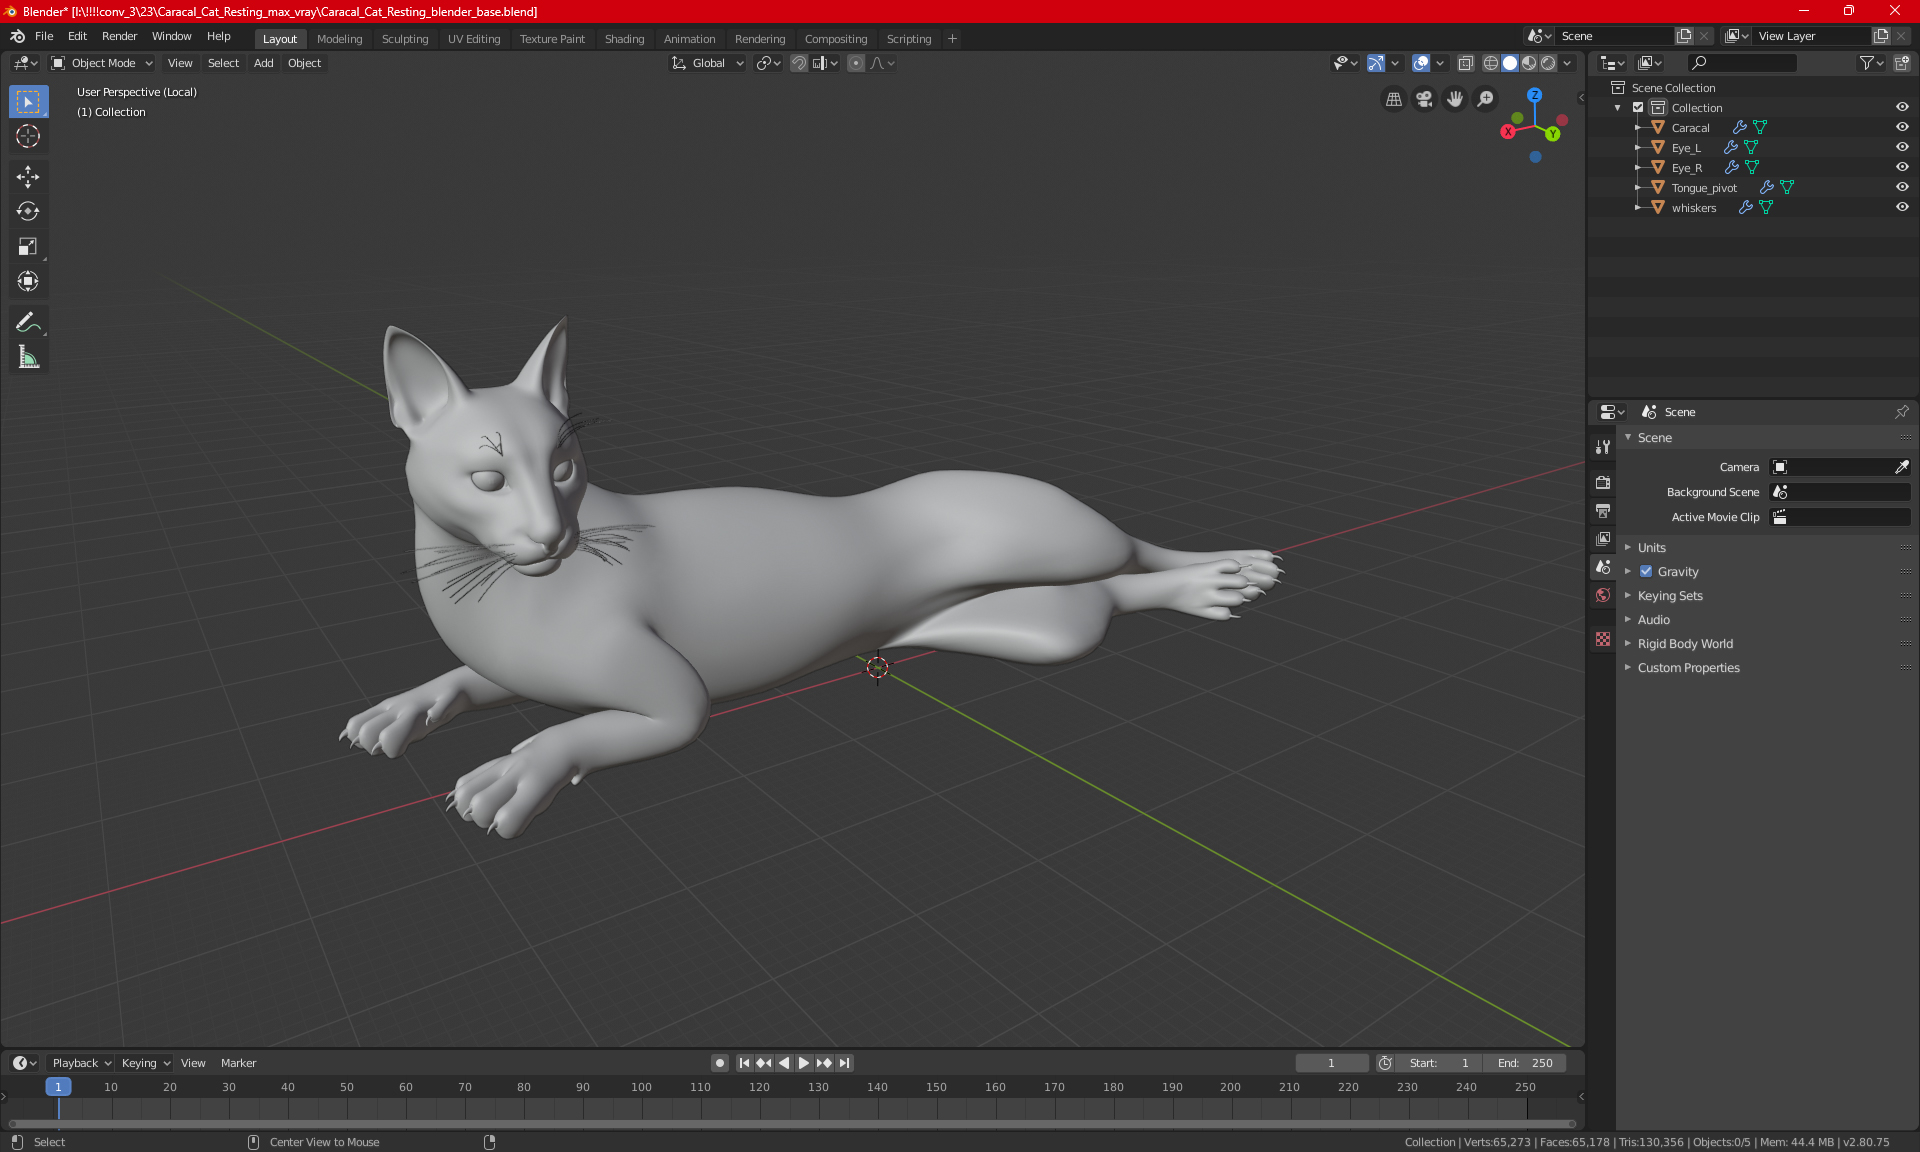Open World properties tab icon

click(x=1603, y=595)
